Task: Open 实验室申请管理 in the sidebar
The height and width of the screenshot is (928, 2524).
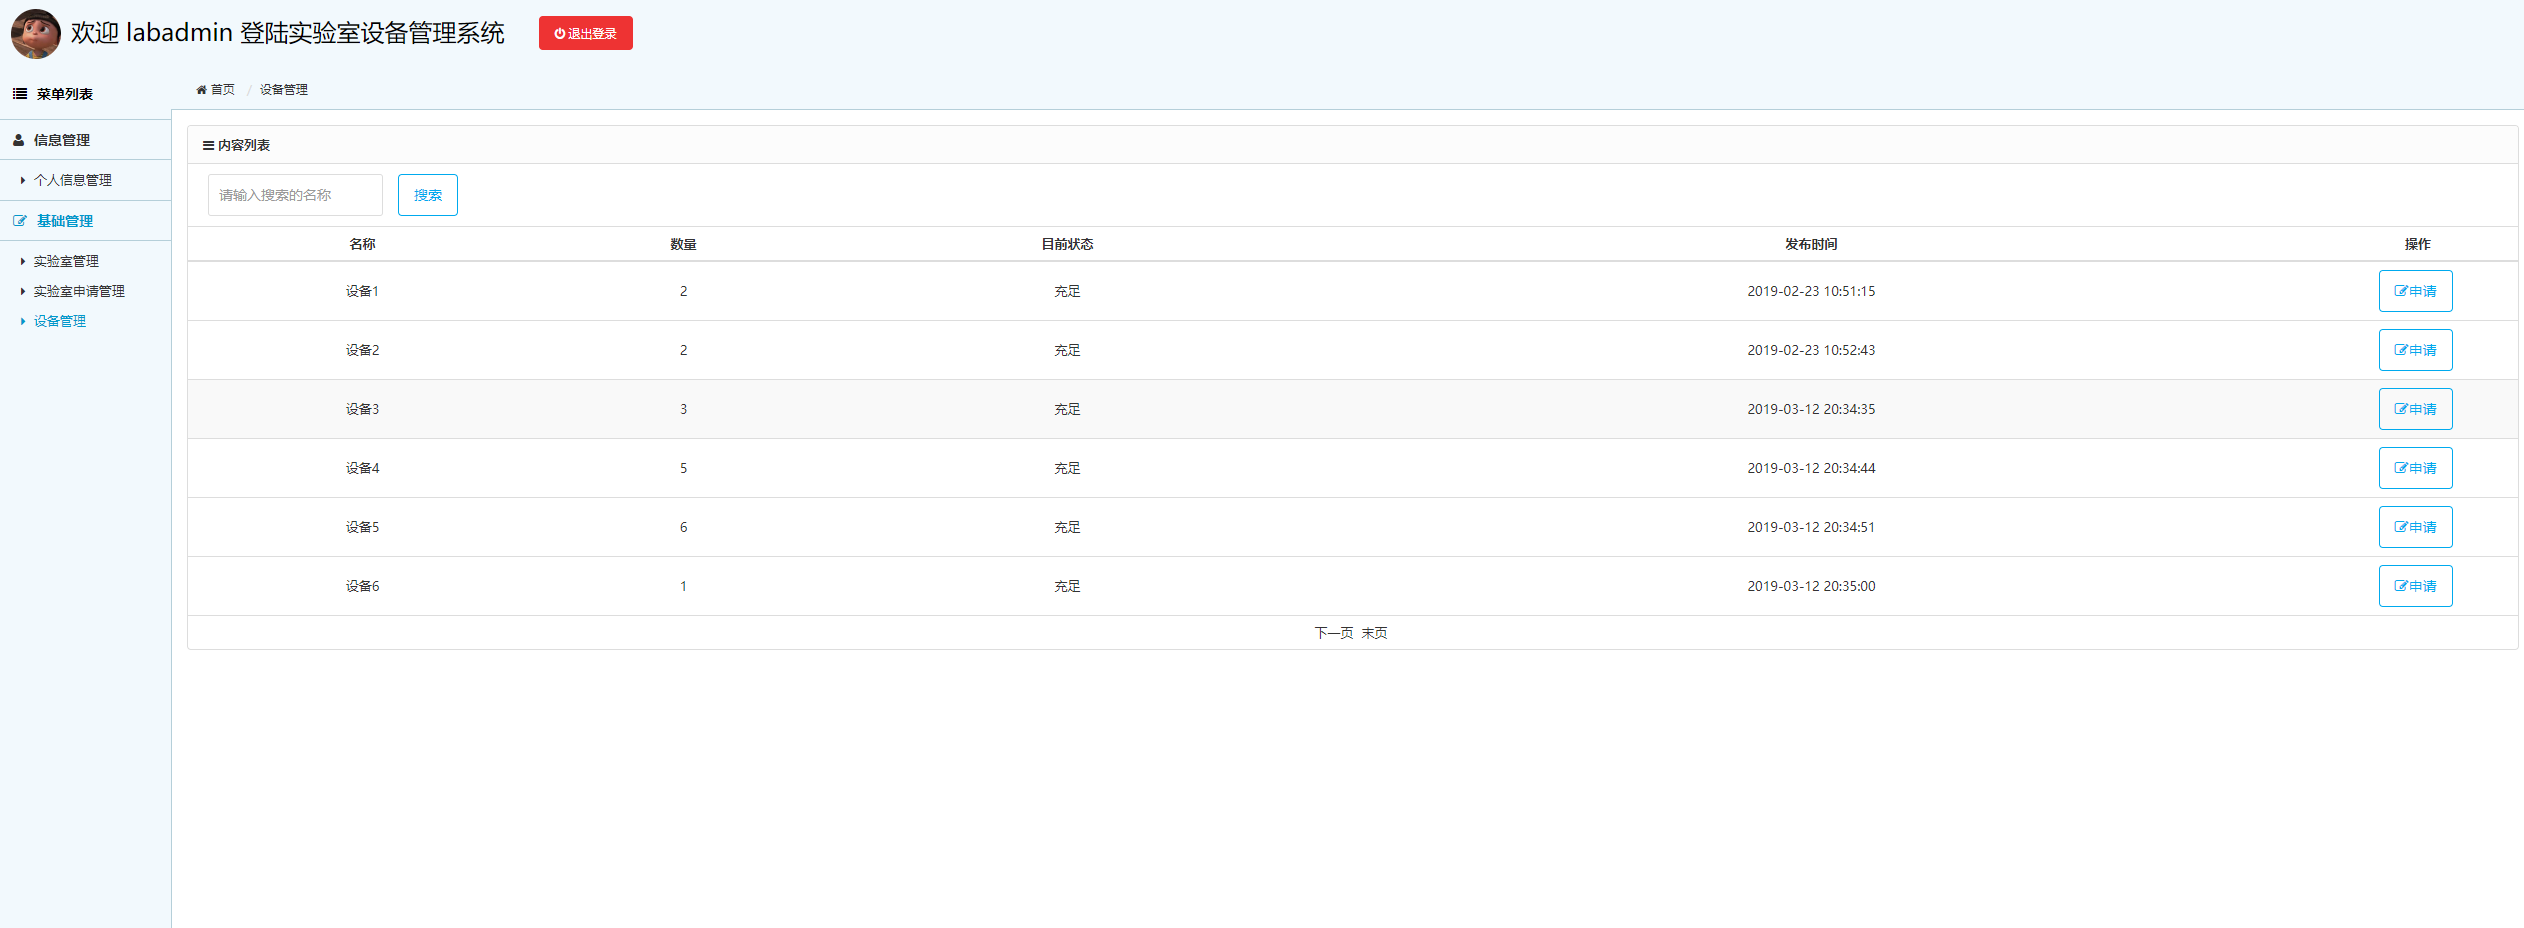Action: 79,291
